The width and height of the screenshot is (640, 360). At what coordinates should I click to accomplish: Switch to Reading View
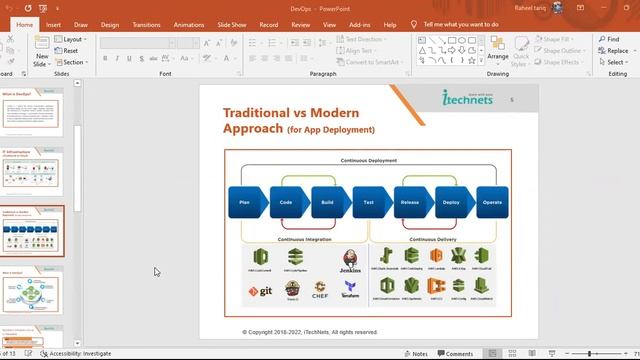[532, 353]
